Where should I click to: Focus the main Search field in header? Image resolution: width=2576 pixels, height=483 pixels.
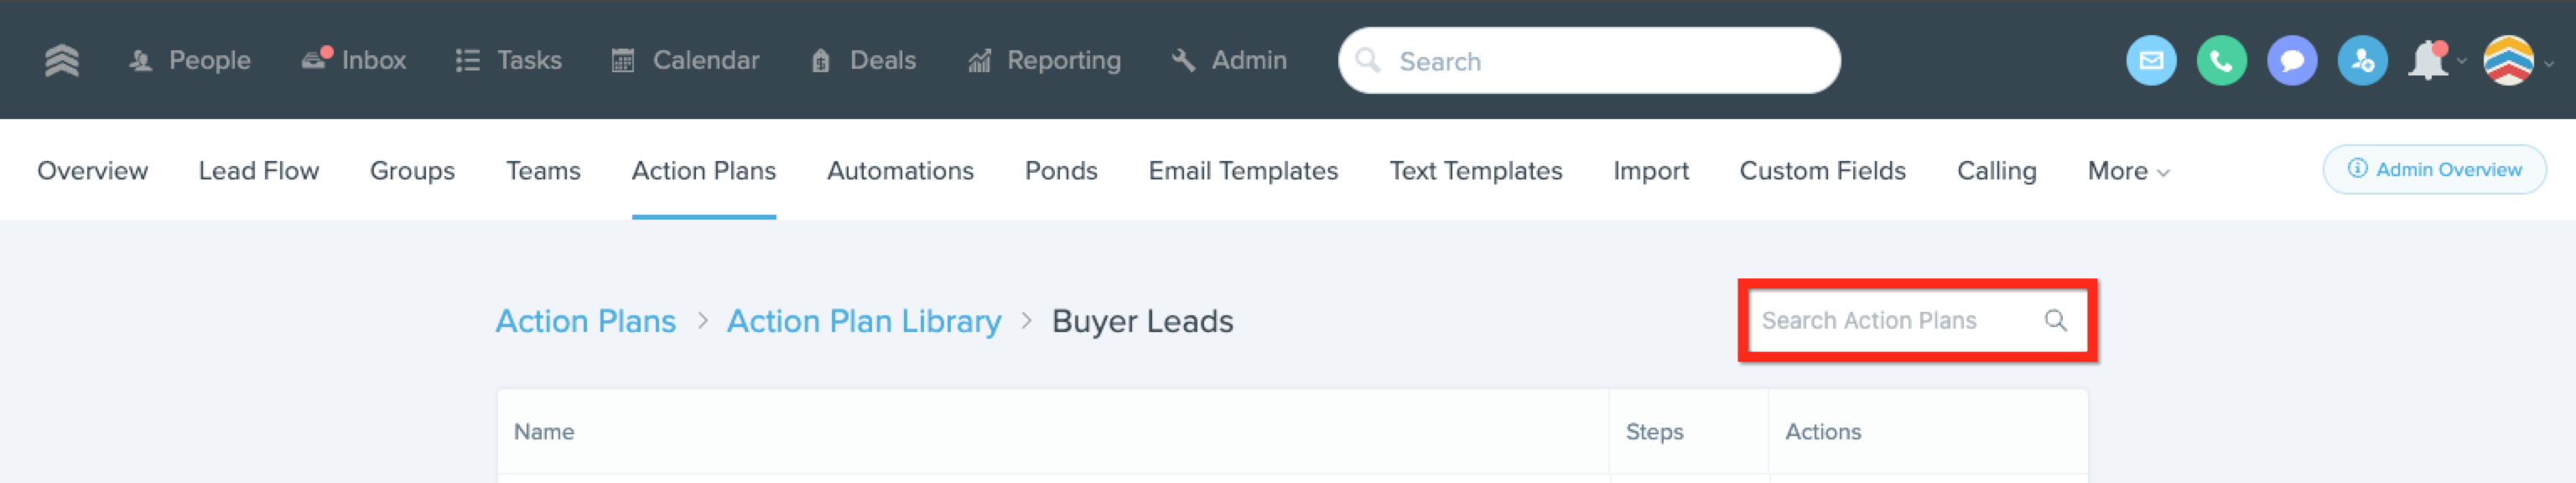1600,61
